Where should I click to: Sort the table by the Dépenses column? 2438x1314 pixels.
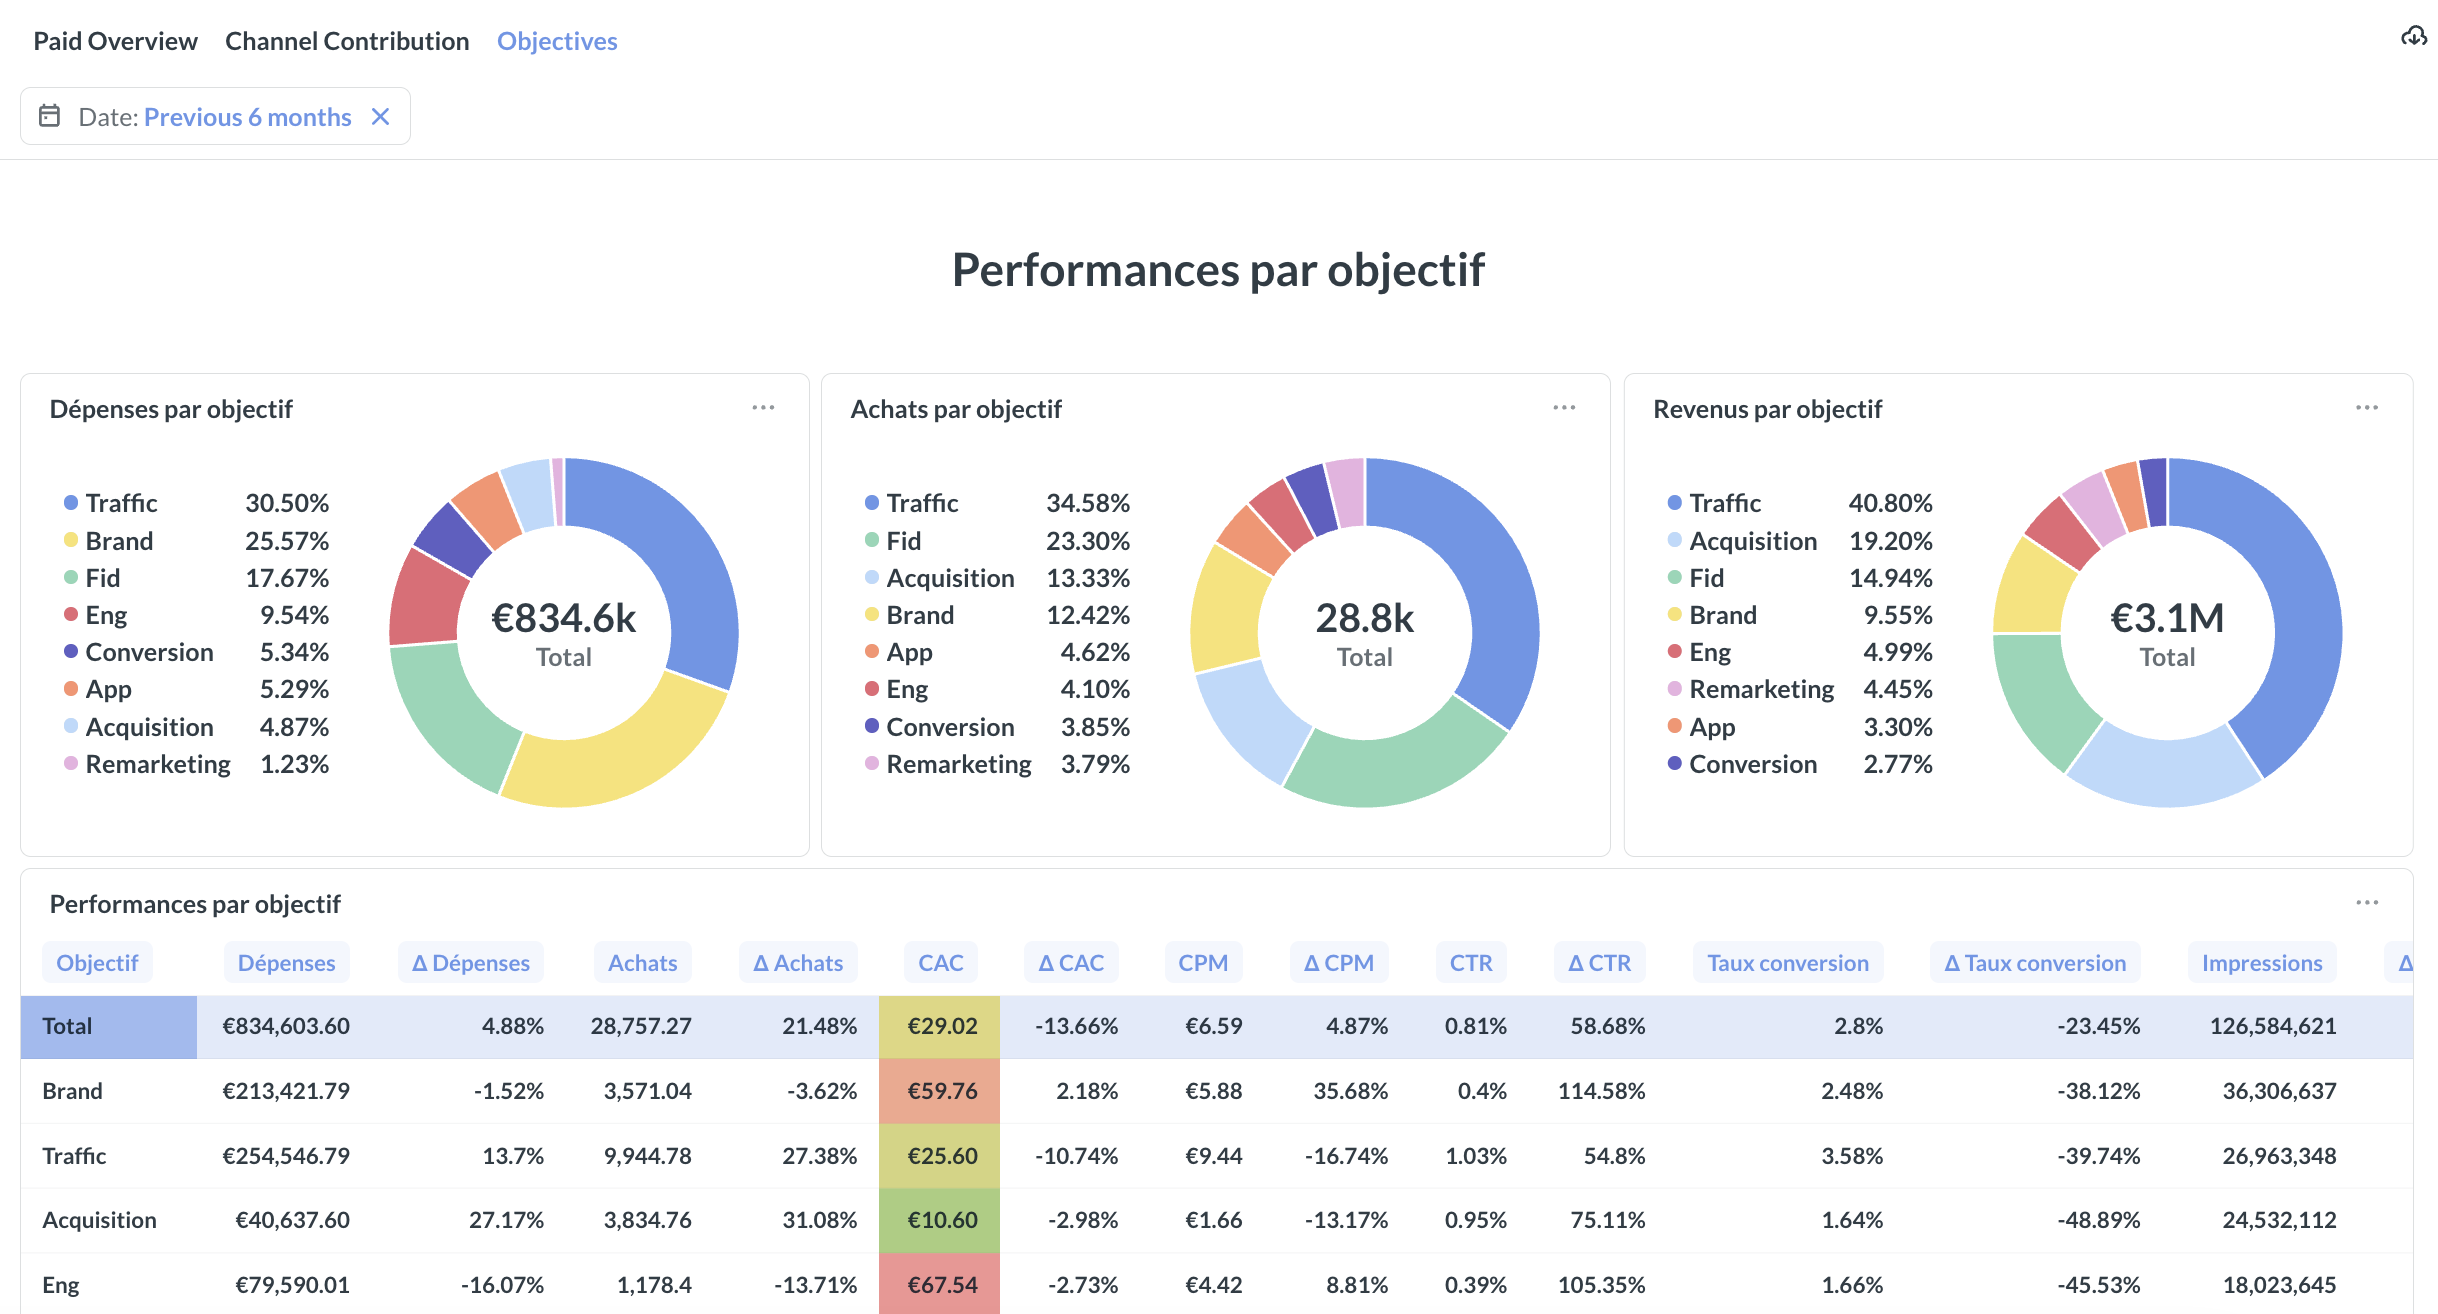pos(286,962)
